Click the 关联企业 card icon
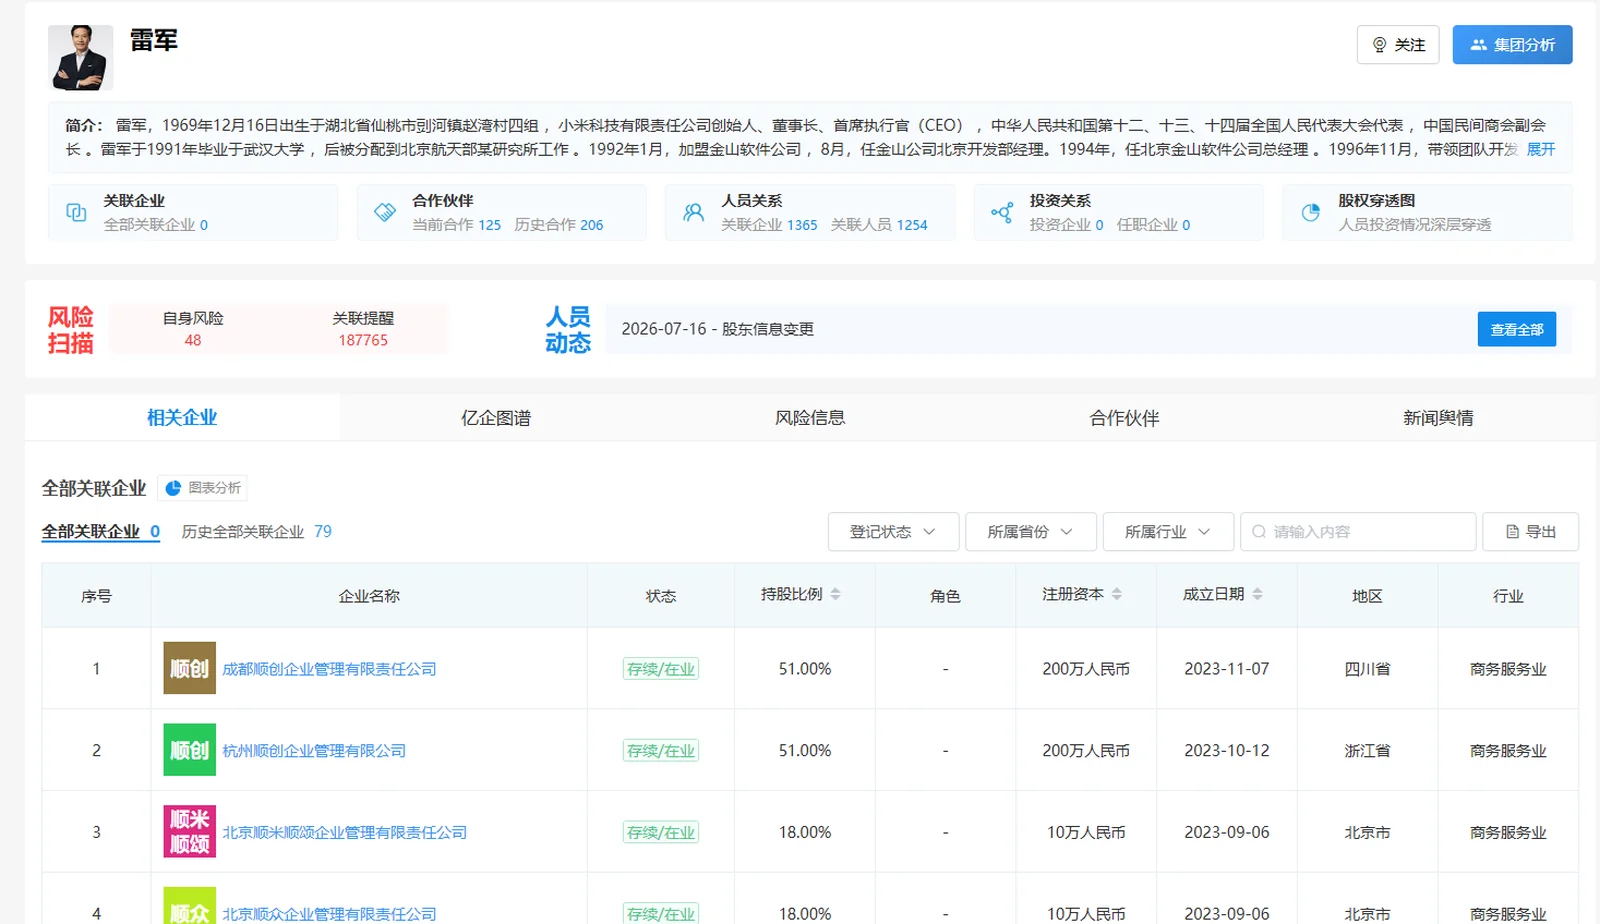1600x924 pixels. (x=76, y=212)
